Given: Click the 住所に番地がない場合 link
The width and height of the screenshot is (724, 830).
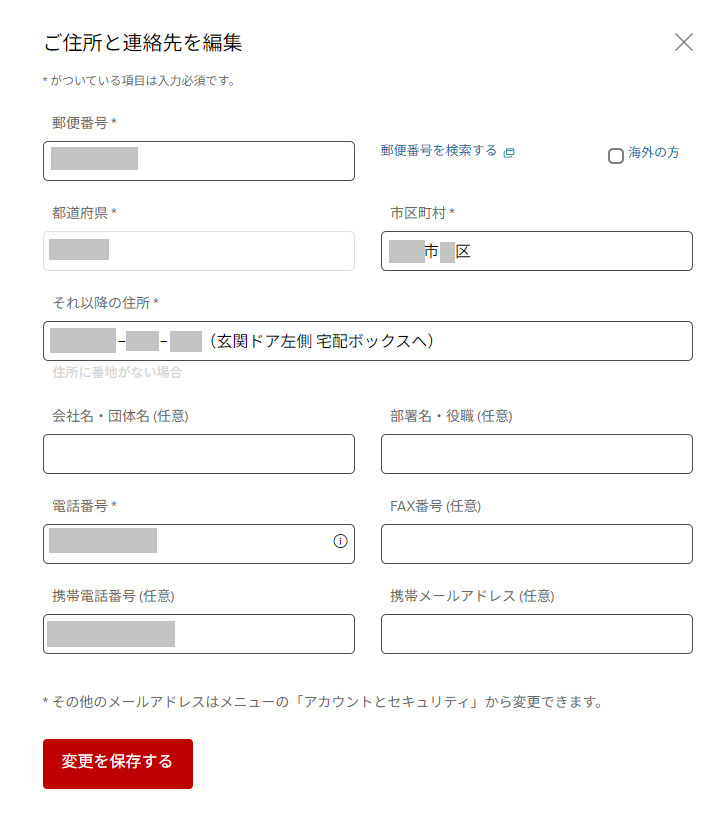Looking at the screenshot, I should [x=117, y=372].
